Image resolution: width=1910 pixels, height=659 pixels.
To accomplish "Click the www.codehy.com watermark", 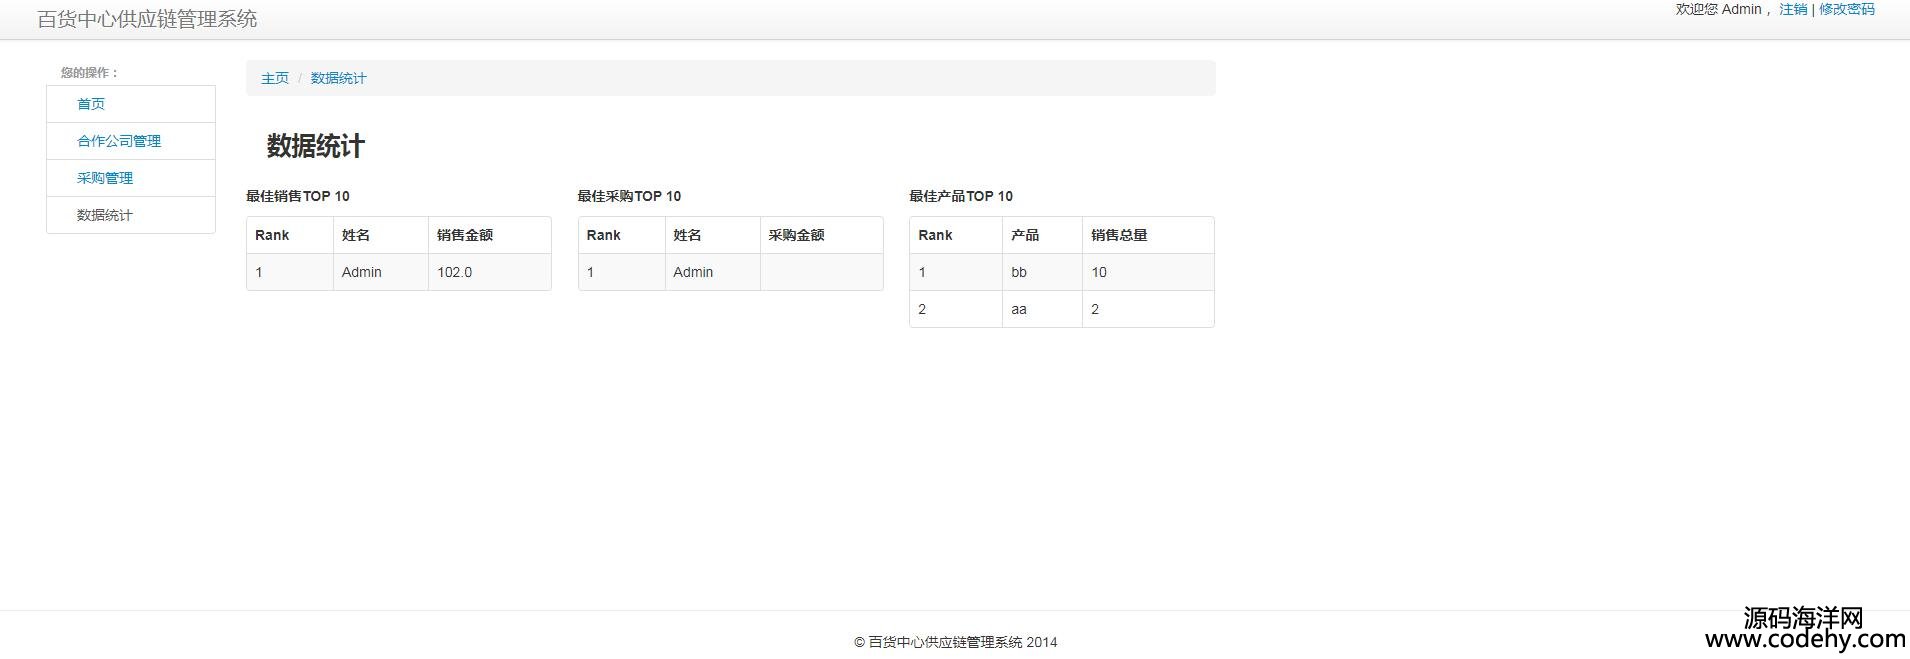I will [x=1804, y=639].
